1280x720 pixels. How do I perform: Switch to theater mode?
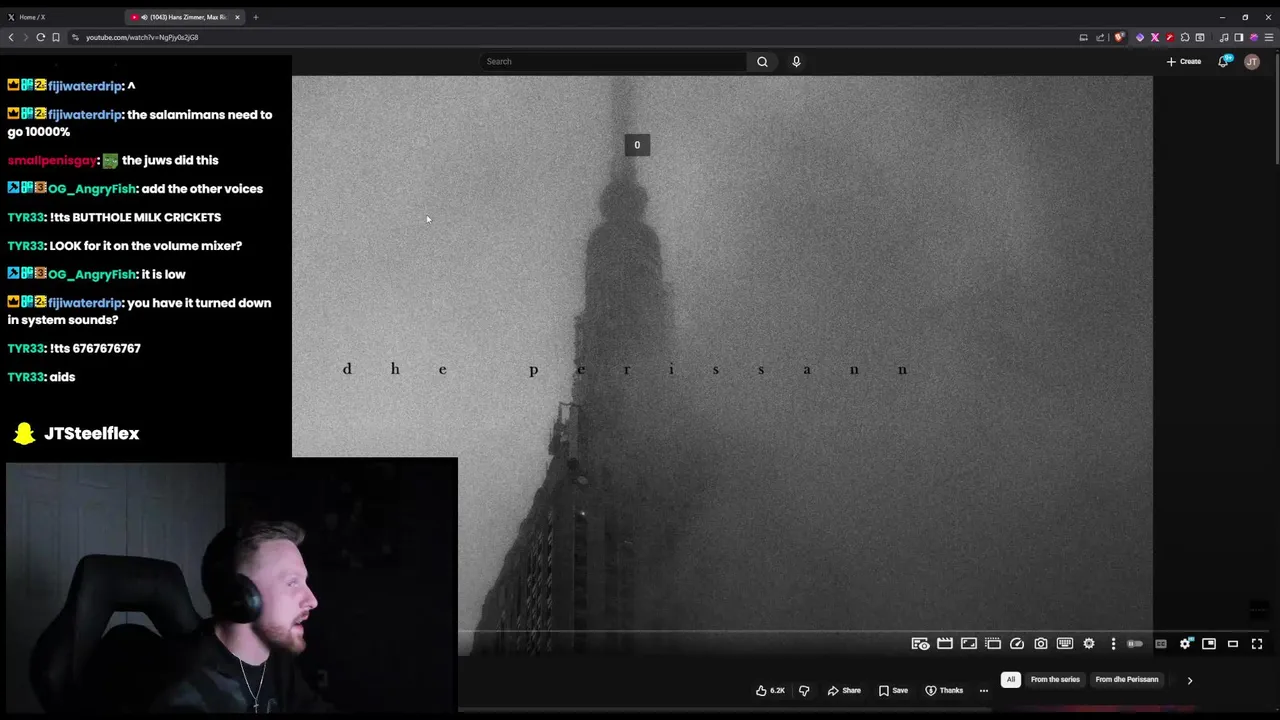tap(1233, 644)
